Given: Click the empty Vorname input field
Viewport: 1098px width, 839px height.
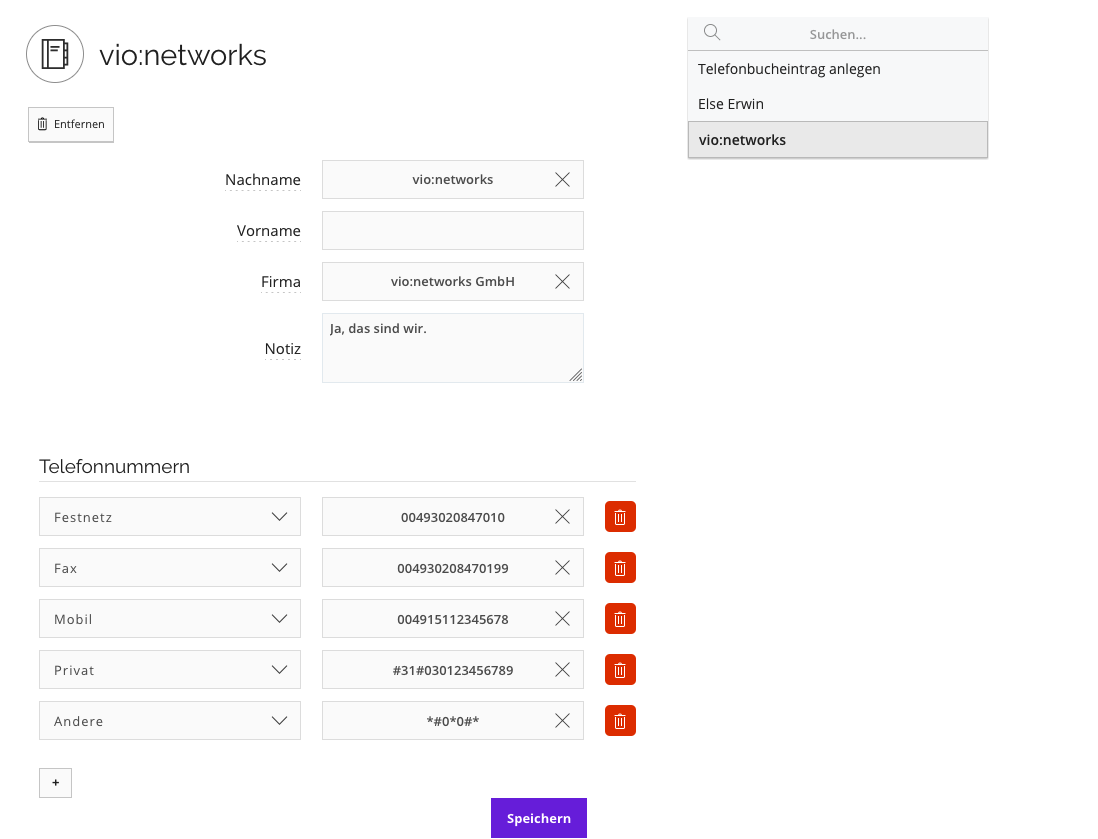Looking at the screenshot, I should (x=452, y=230).
